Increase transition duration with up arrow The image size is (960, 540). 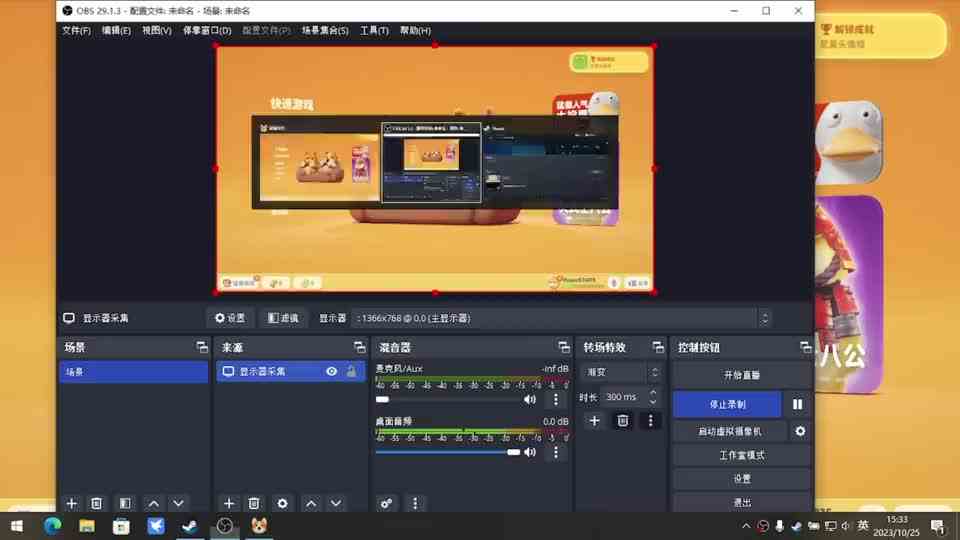pos(653,393)
